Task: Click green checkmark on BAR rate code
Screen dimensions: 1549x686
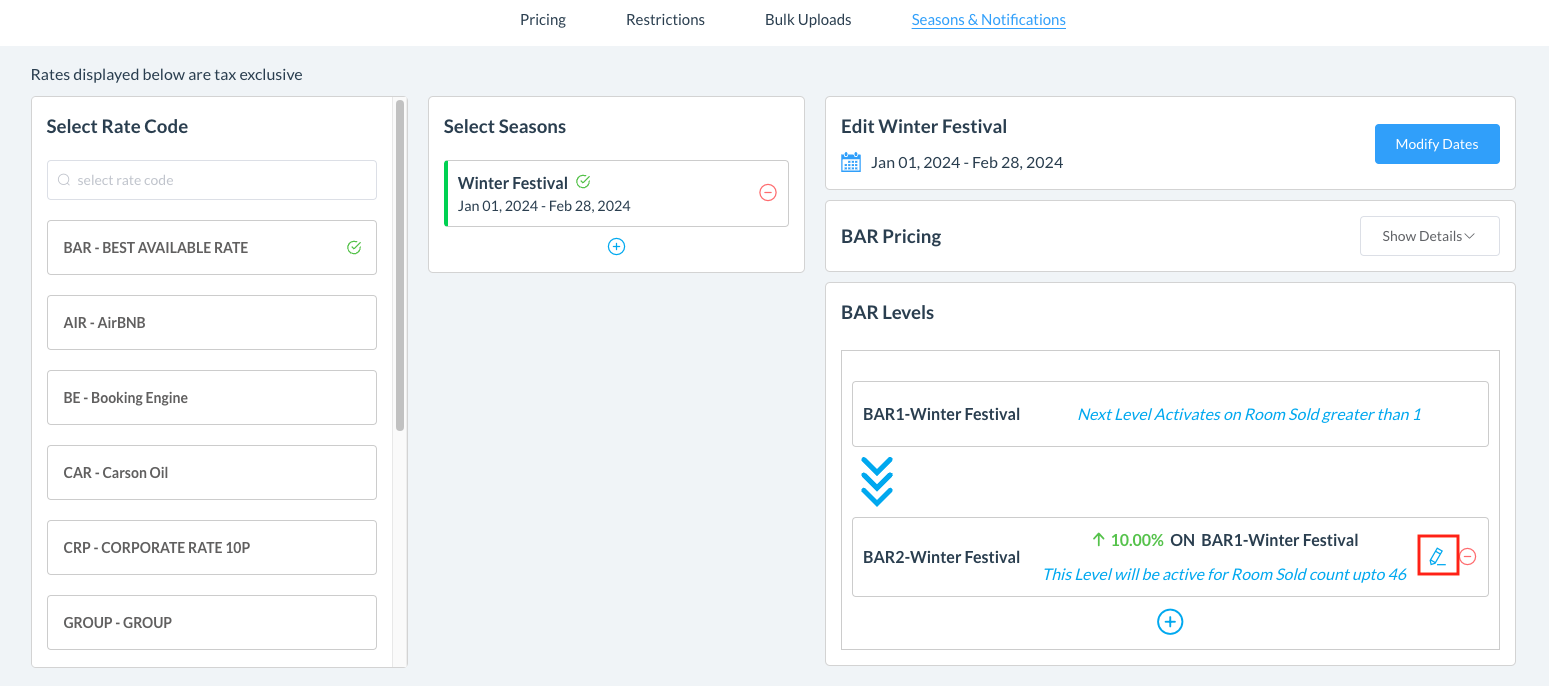Action: [x=354, y=247]
